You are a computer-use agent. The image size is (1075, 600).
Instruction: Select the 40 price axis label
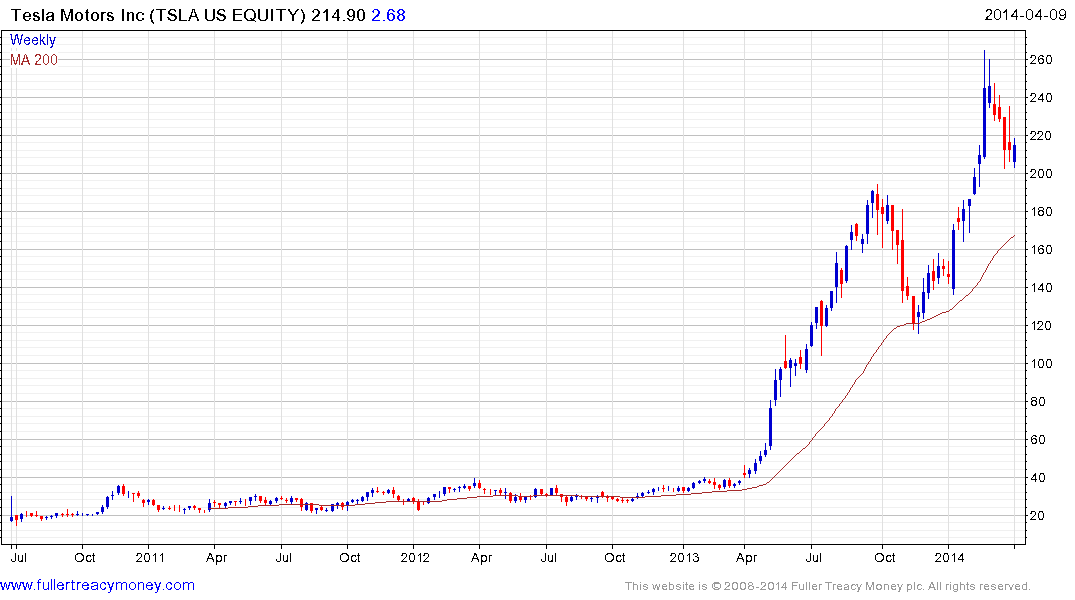[1038, 478]
